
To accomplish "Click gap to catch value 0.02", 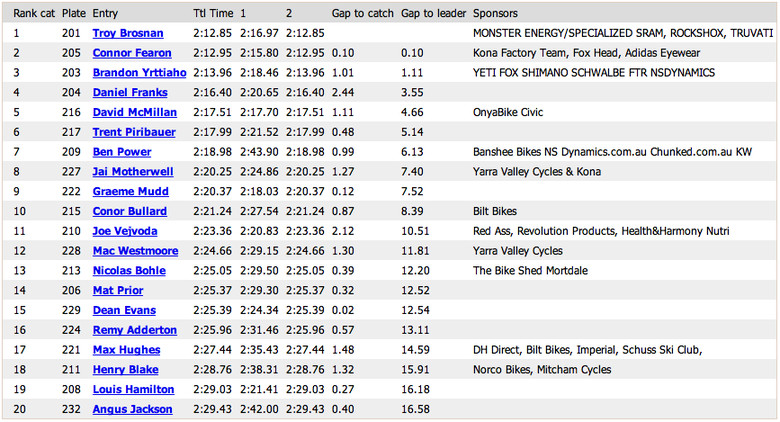I will pos(343,311).
